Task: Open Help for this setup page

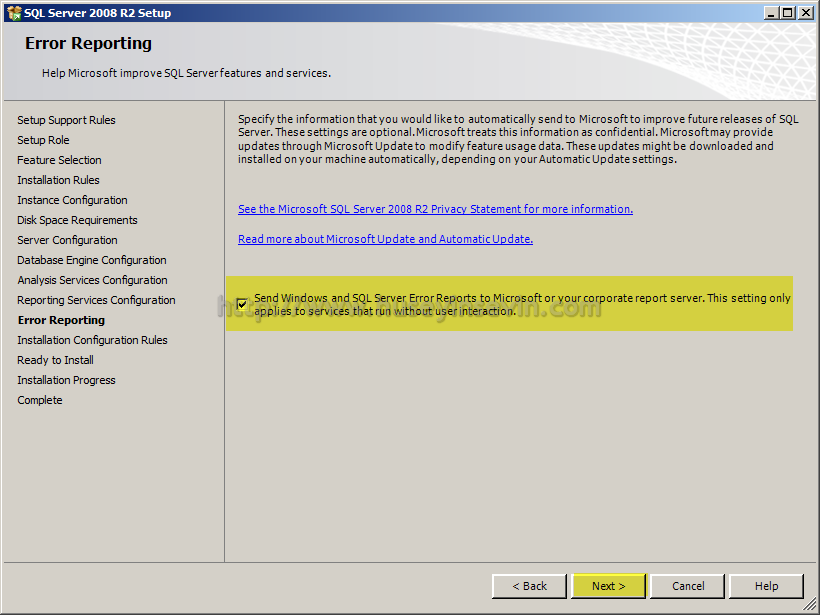Action: tap(766, 586)
